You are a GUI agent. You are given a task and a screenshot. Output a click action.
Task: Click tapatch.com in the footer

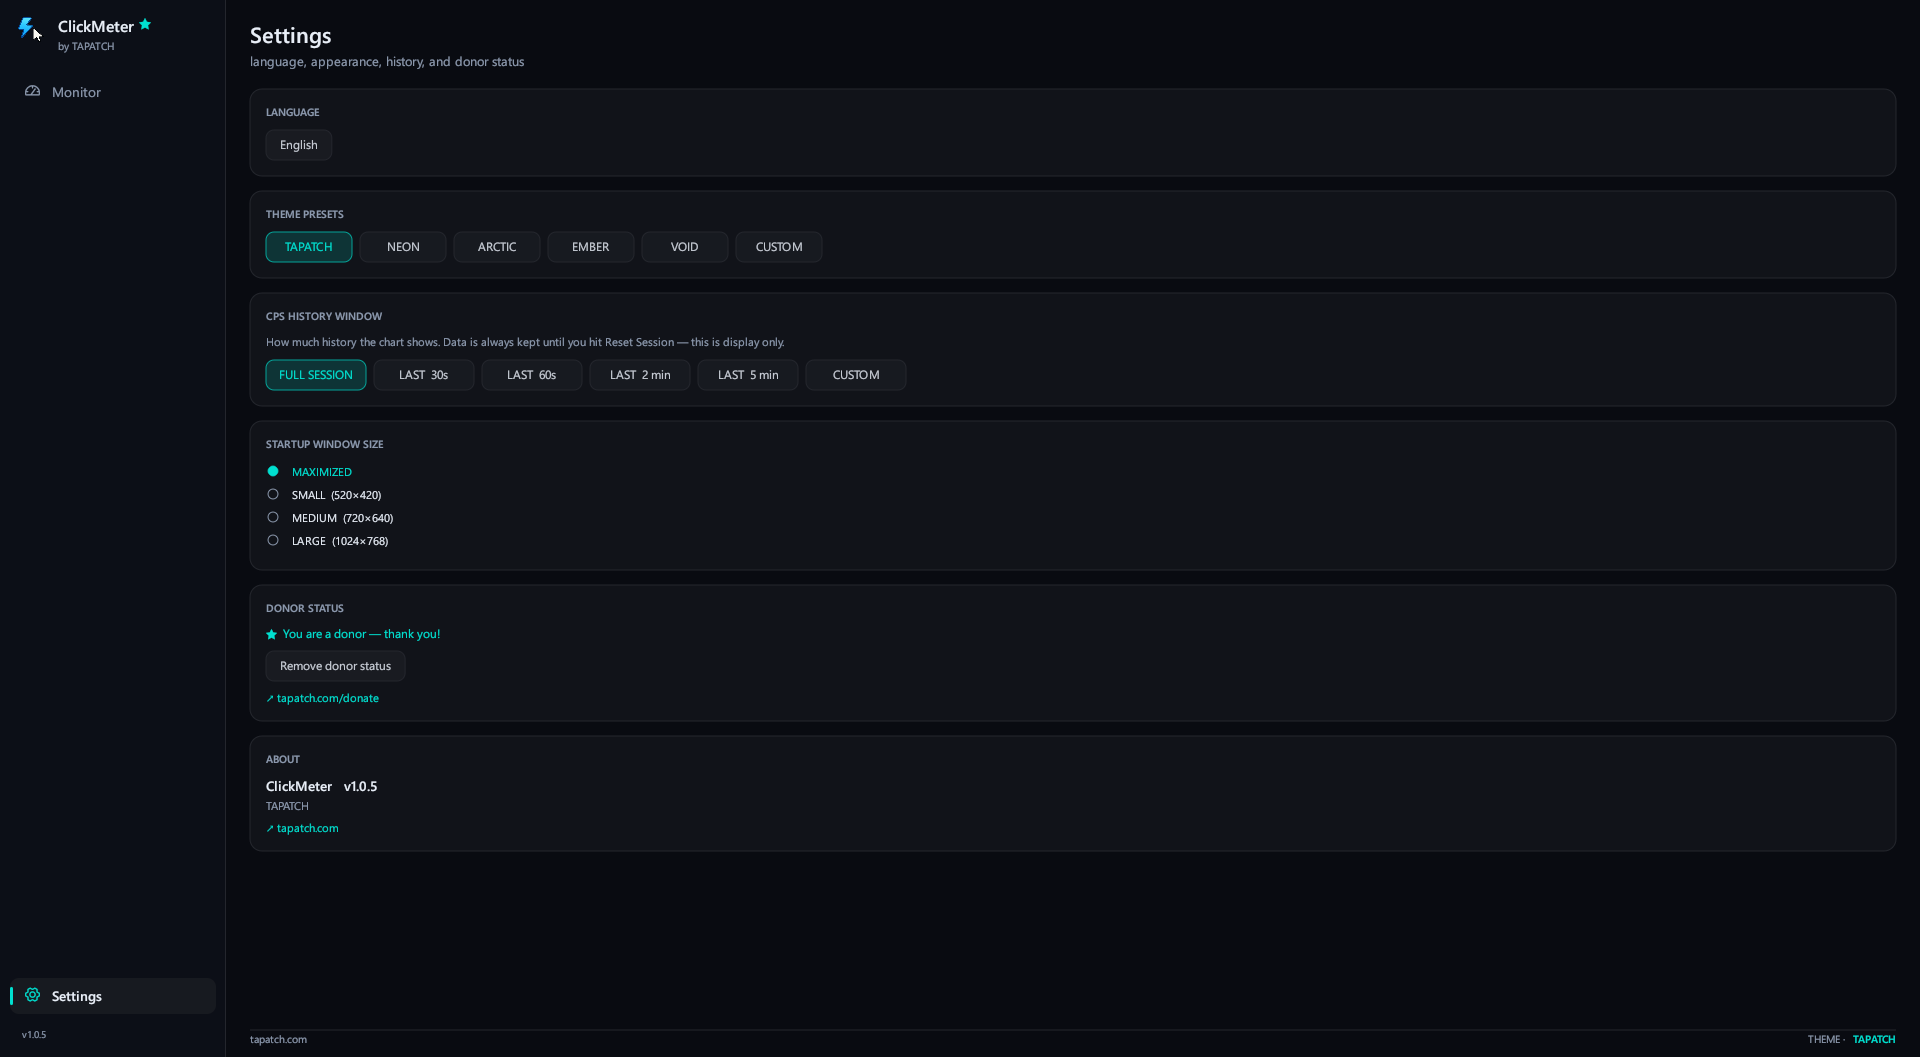tap(278, 1039)
